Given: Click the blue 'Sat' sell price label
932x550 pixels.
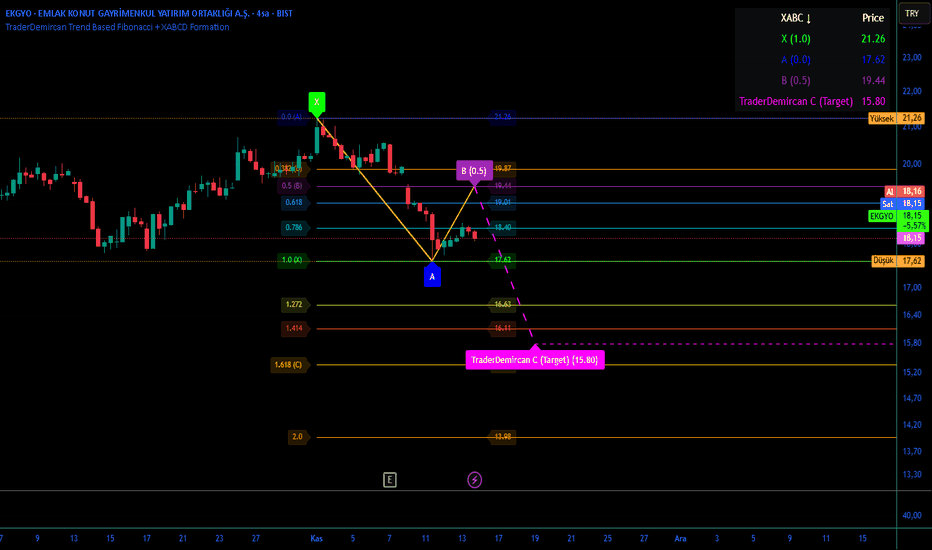Looking at the screenshot, I should pos(887,203).
